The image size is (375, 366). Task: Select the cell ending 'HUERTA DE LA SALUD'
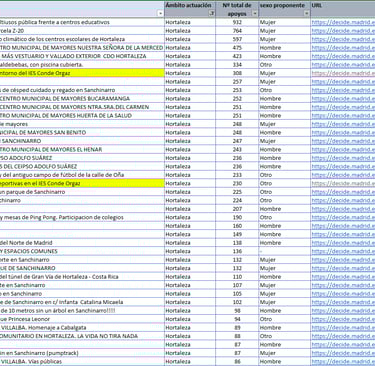[x=82, y=116]
